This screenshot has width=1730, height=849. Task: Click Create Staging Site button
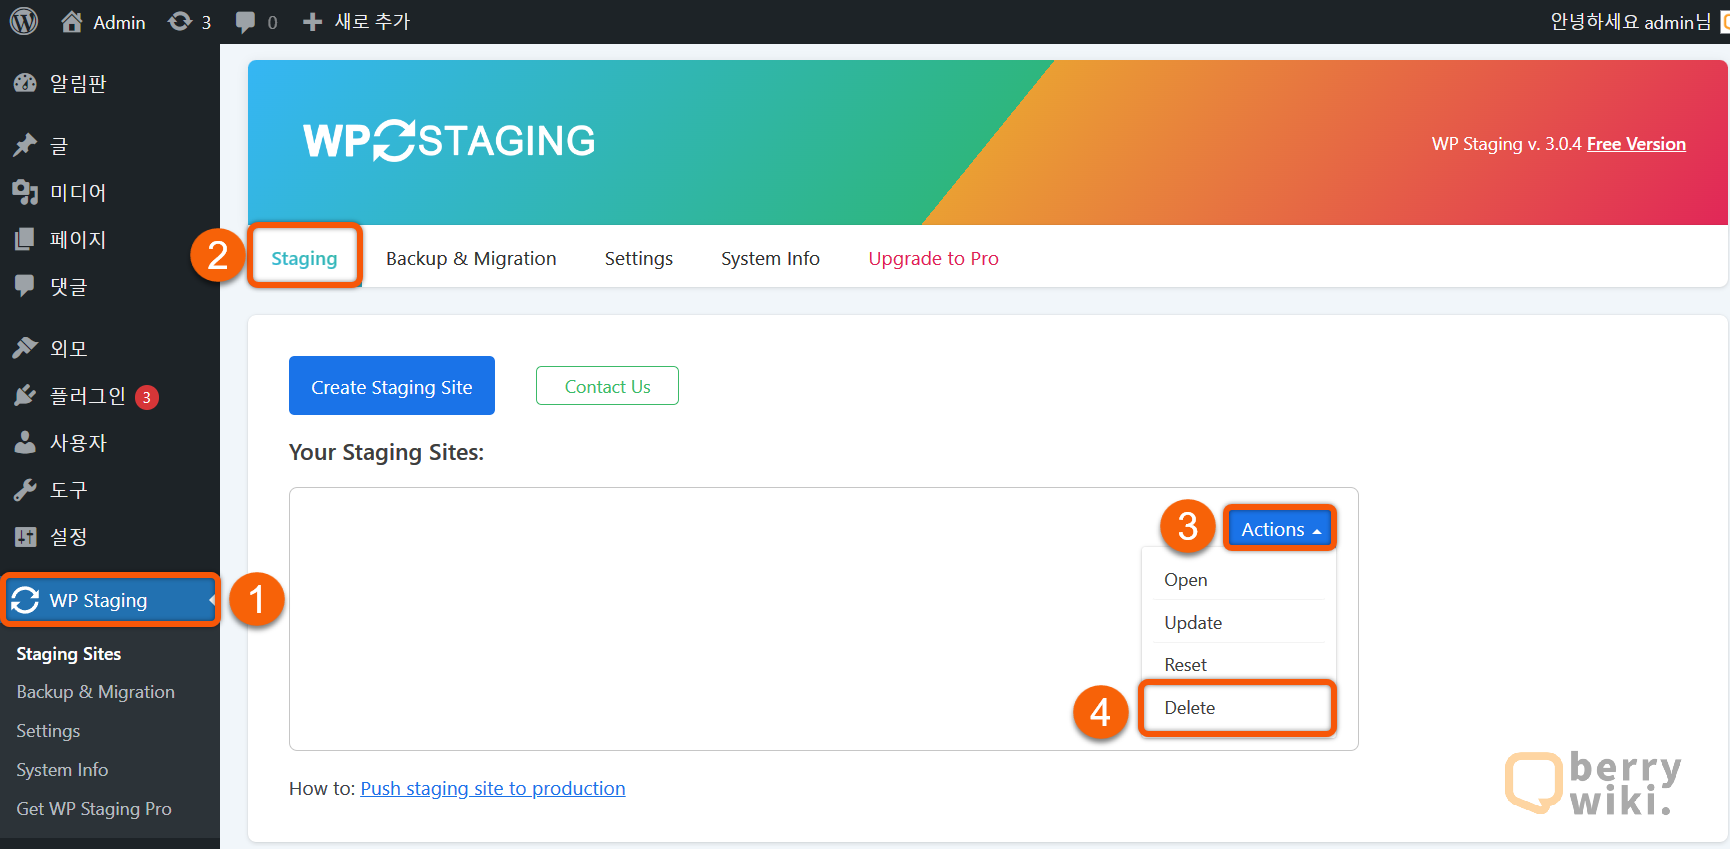point(392,386)
